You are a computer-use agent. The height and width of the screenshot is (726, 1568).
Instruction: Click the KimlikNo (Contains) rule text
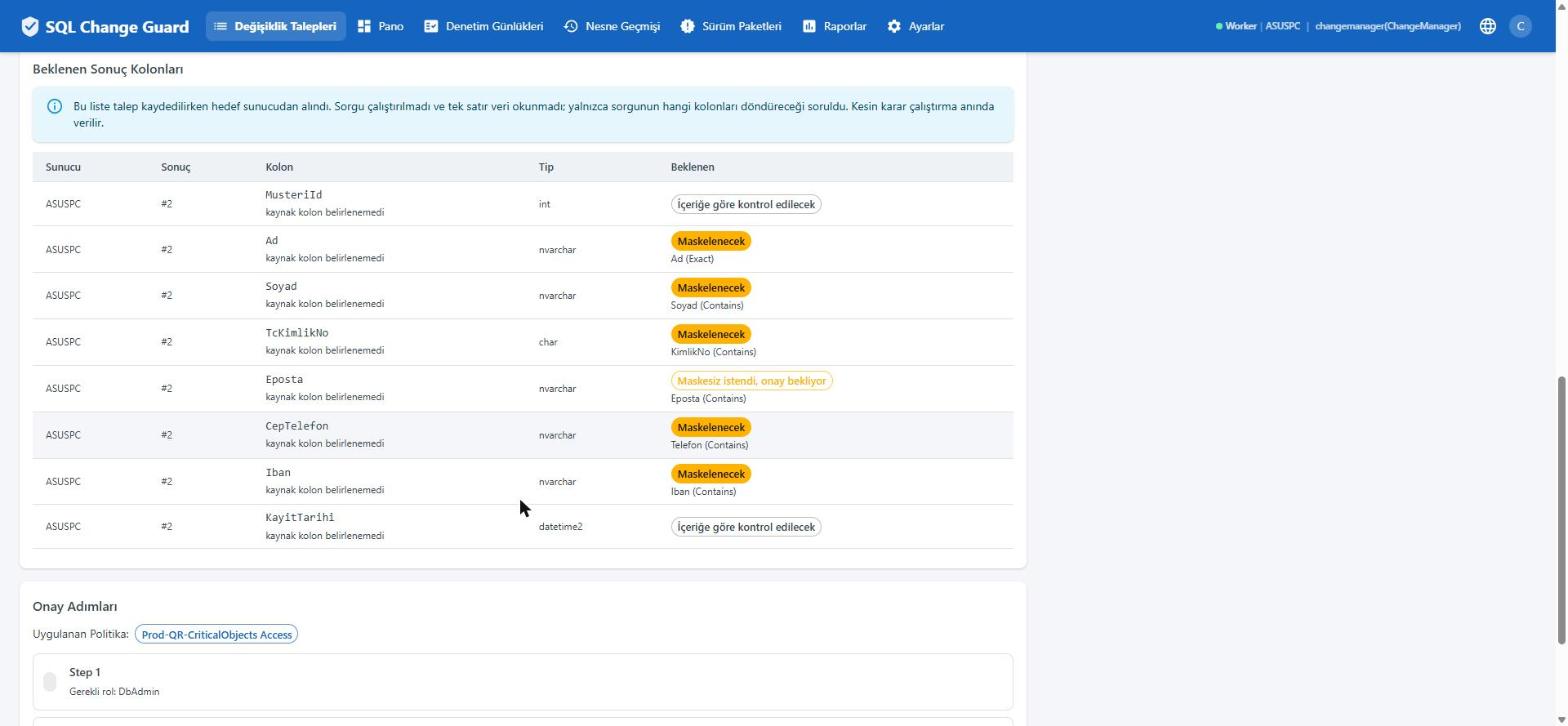713,352
